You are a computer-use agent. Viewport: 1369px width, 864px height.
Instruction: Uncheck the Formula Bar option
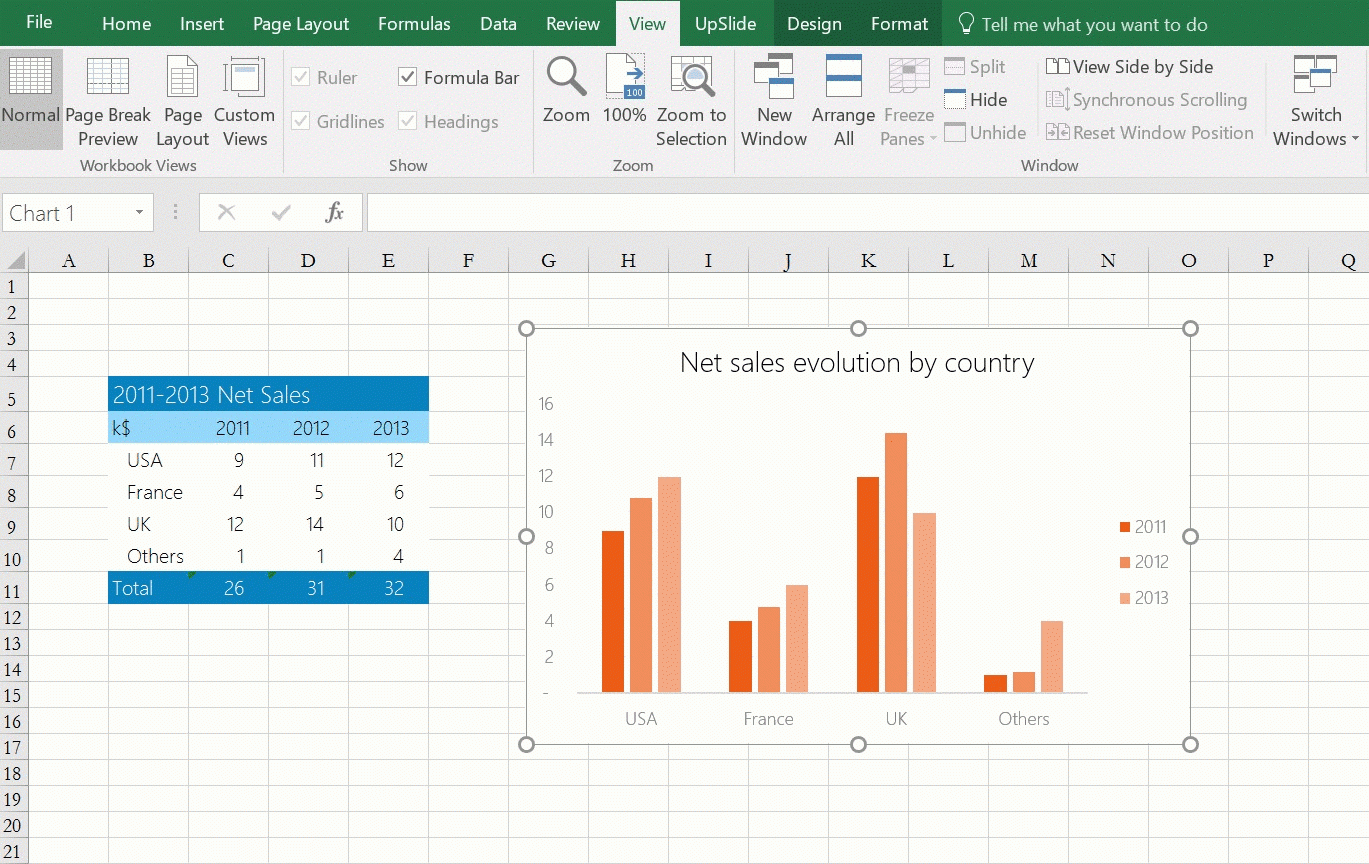[406, 77]
